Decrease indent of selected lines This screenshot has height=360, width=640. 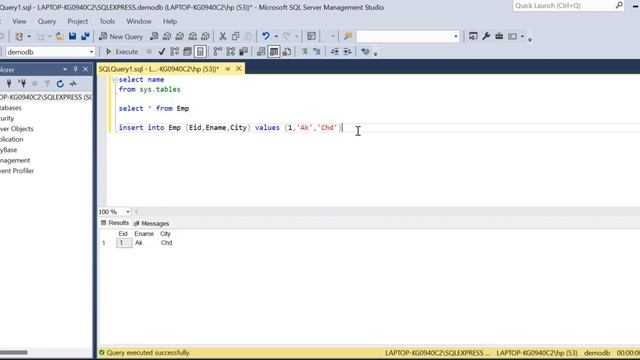334,51
